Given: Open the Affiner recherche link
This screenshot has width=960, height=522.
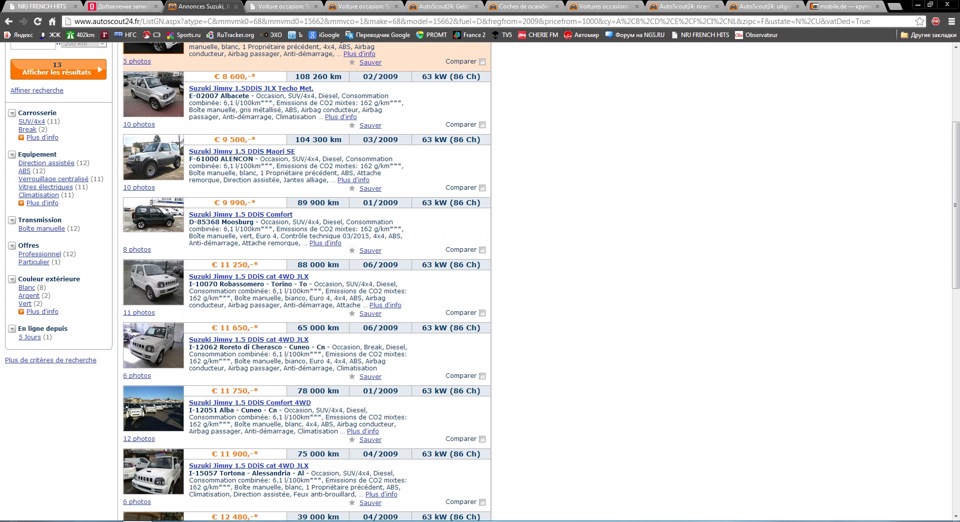Looking at the screenshot, I should pyautogui.click(x=37, y=91).
